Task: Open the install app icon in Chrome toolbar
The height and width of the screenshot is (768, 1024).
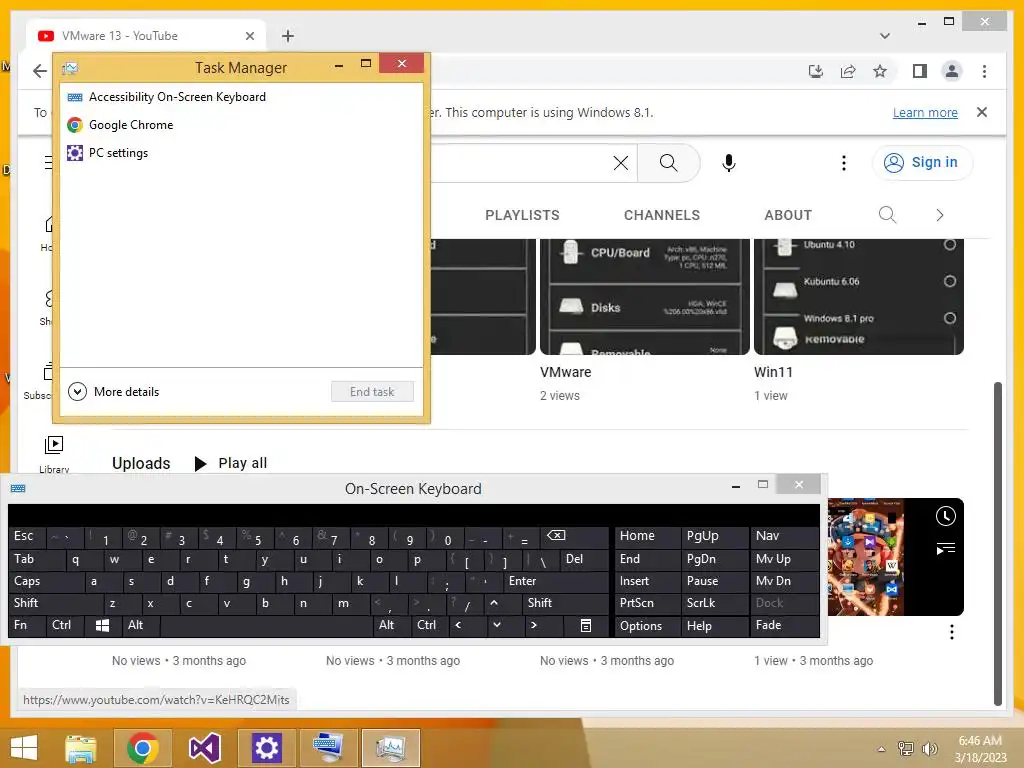Action: (816, 71)
